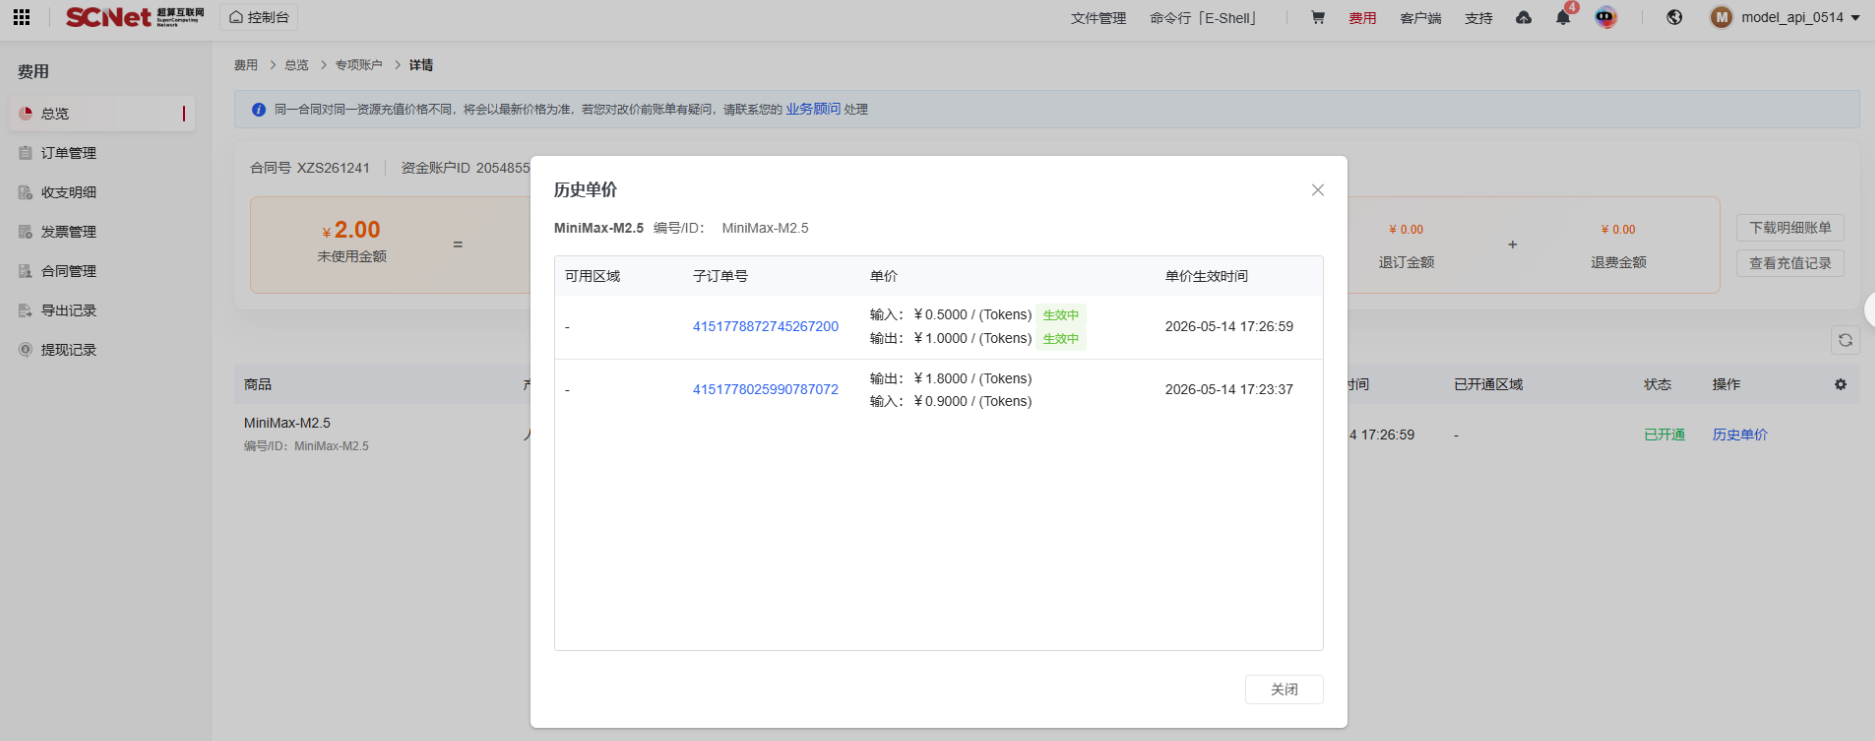The image size is (1875, 741).
Task: Click effective time 2026-05-14 17:26:59 in dialog
Action: click(x=1229, y=327)
